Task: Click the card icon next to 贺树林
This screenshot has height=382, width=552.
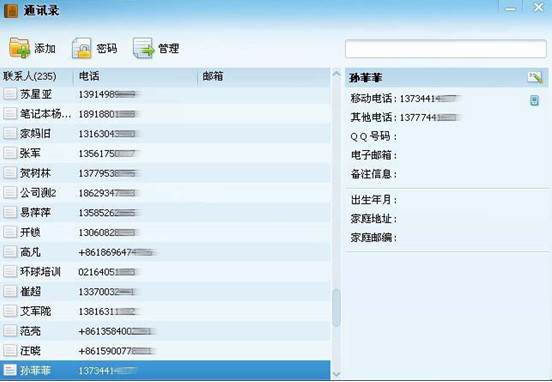Action: (10, 173)
